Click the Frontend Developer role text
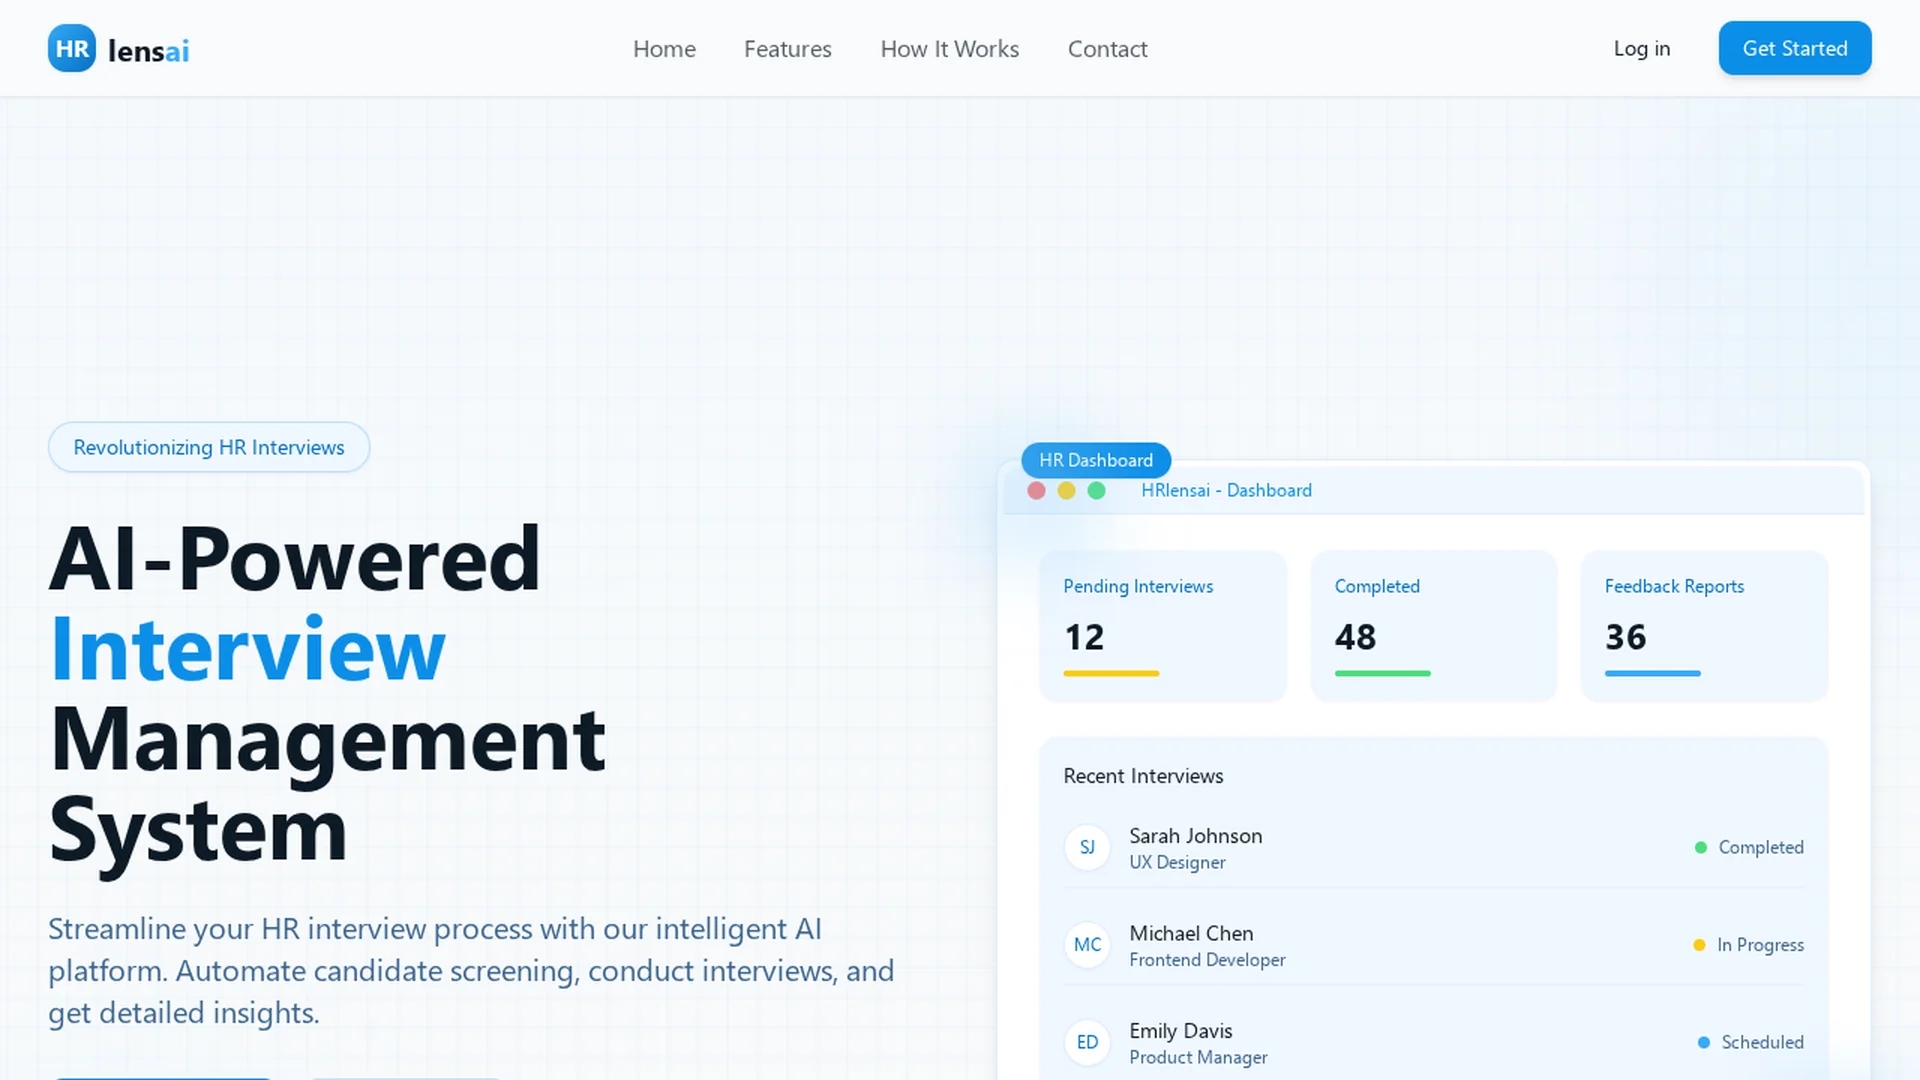 (1207, 960)
